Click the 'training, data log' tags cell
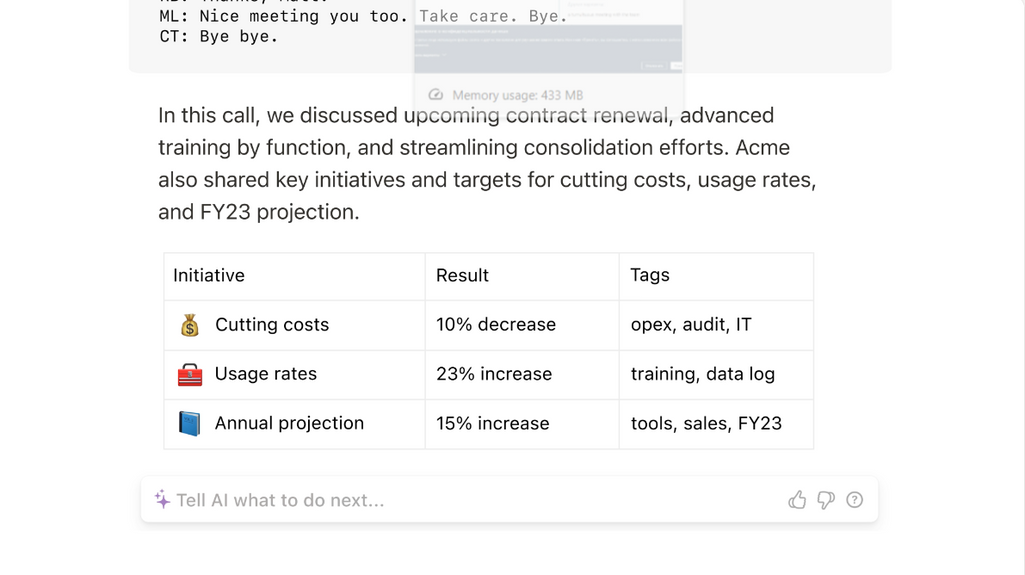 click(x=716, y=374)
